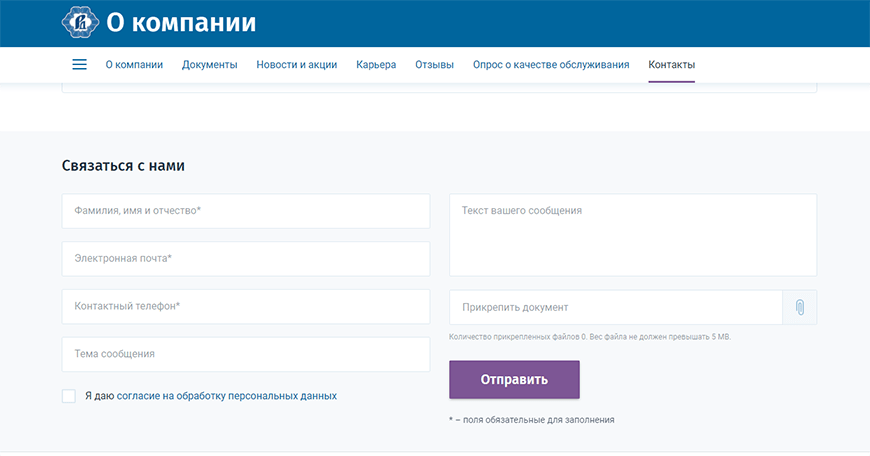The image size is (870, 456).
Task: Focus the 'Текст вашего сообщения' text area
Action: (x=632, y=235)
